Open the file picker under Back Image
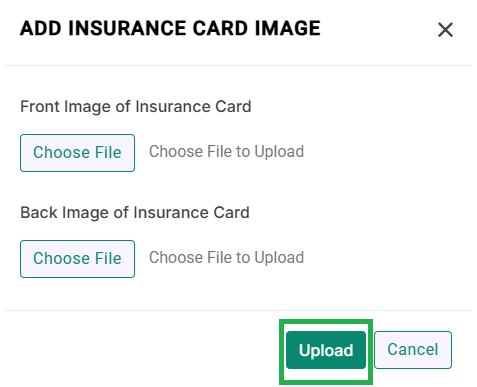The height and width of the screenshot is (387, 477). (x=77, y=259)
